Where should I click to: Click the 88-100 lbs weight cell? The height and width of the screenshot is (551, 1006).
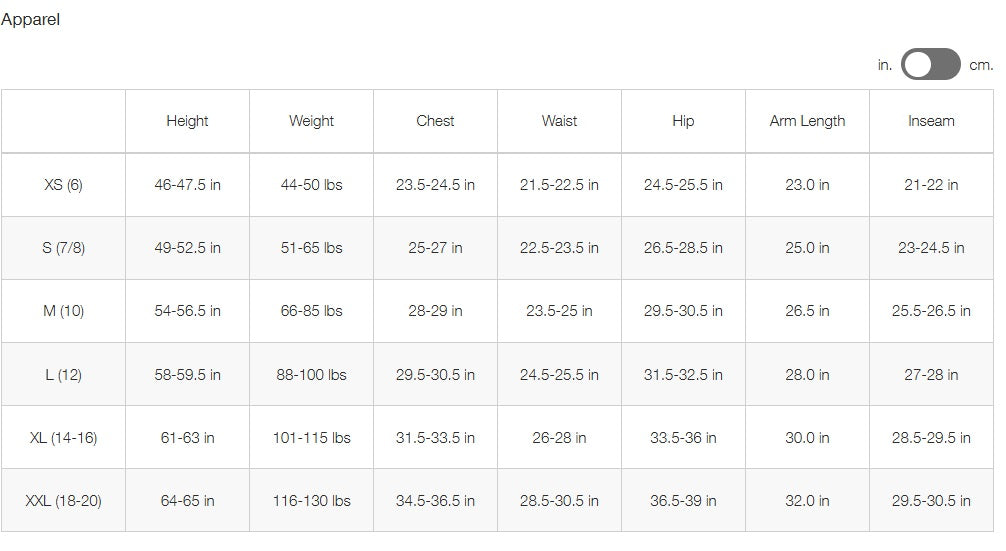pos(311,374)
